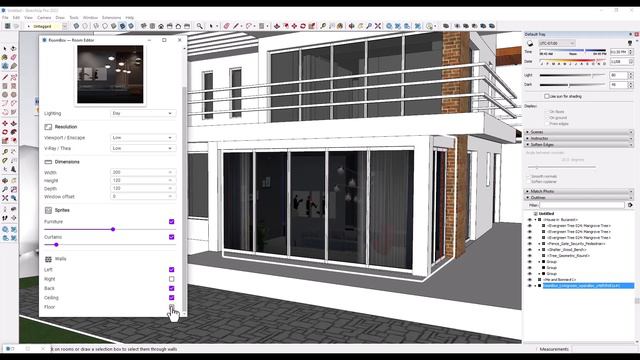Image resolution: width=640 pixels, height=360 pixels.
Task: Click the Curtains slider handle
Action: (x=56, y=245)
